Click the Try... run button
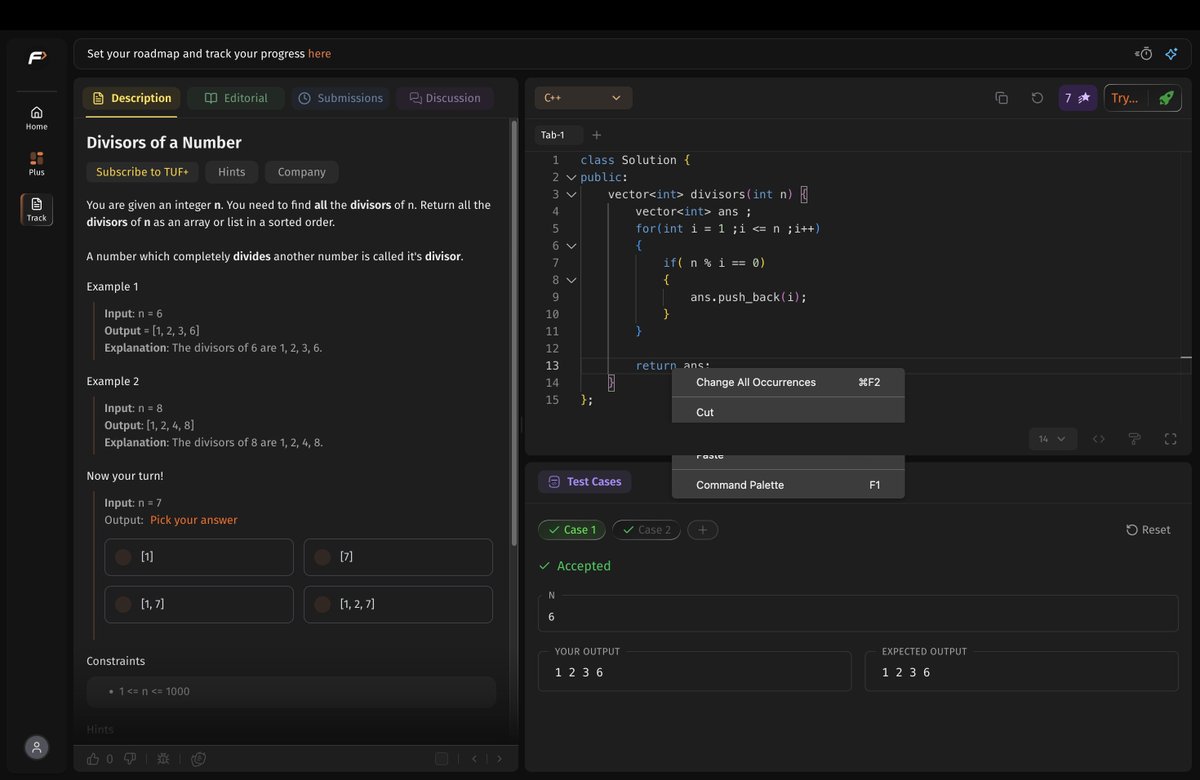1200x780 pixels. click(1125, 98)
